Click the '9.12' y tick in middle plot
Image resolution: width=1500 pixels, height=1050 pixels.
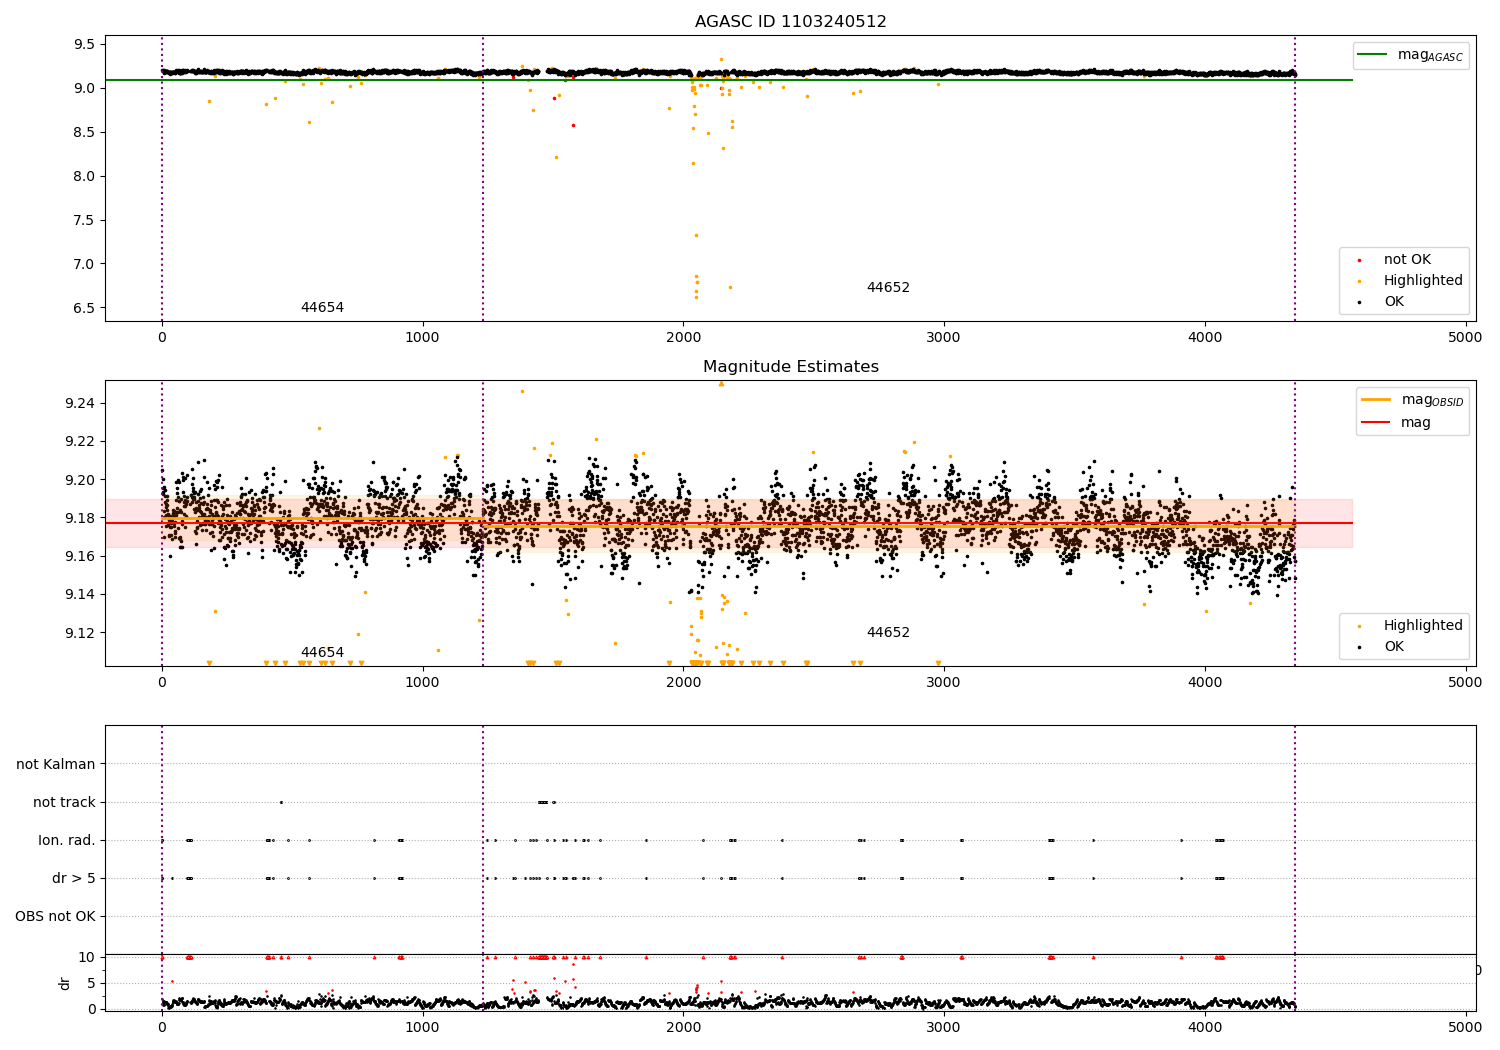pyautogui.click(x=81, y=633)
